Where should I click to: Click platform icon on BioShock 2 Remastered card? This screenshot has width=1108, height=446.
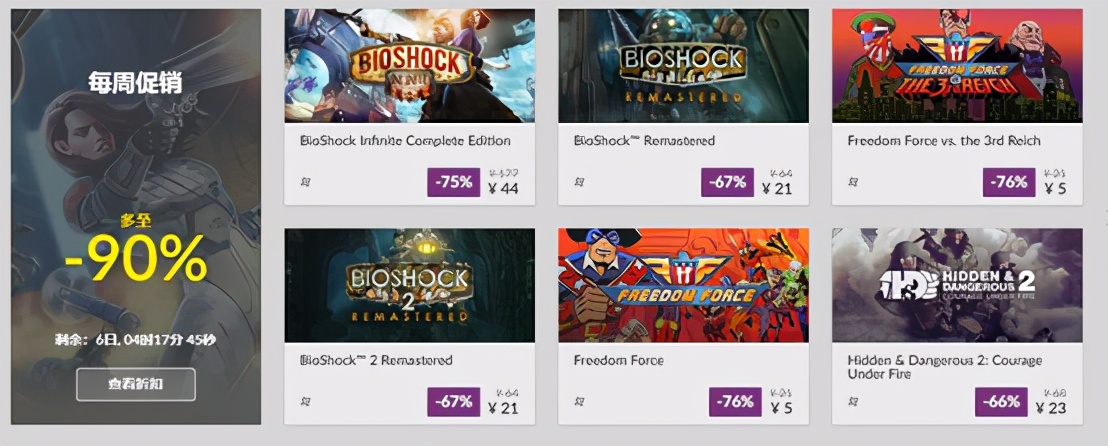click(x=305, y=402)
